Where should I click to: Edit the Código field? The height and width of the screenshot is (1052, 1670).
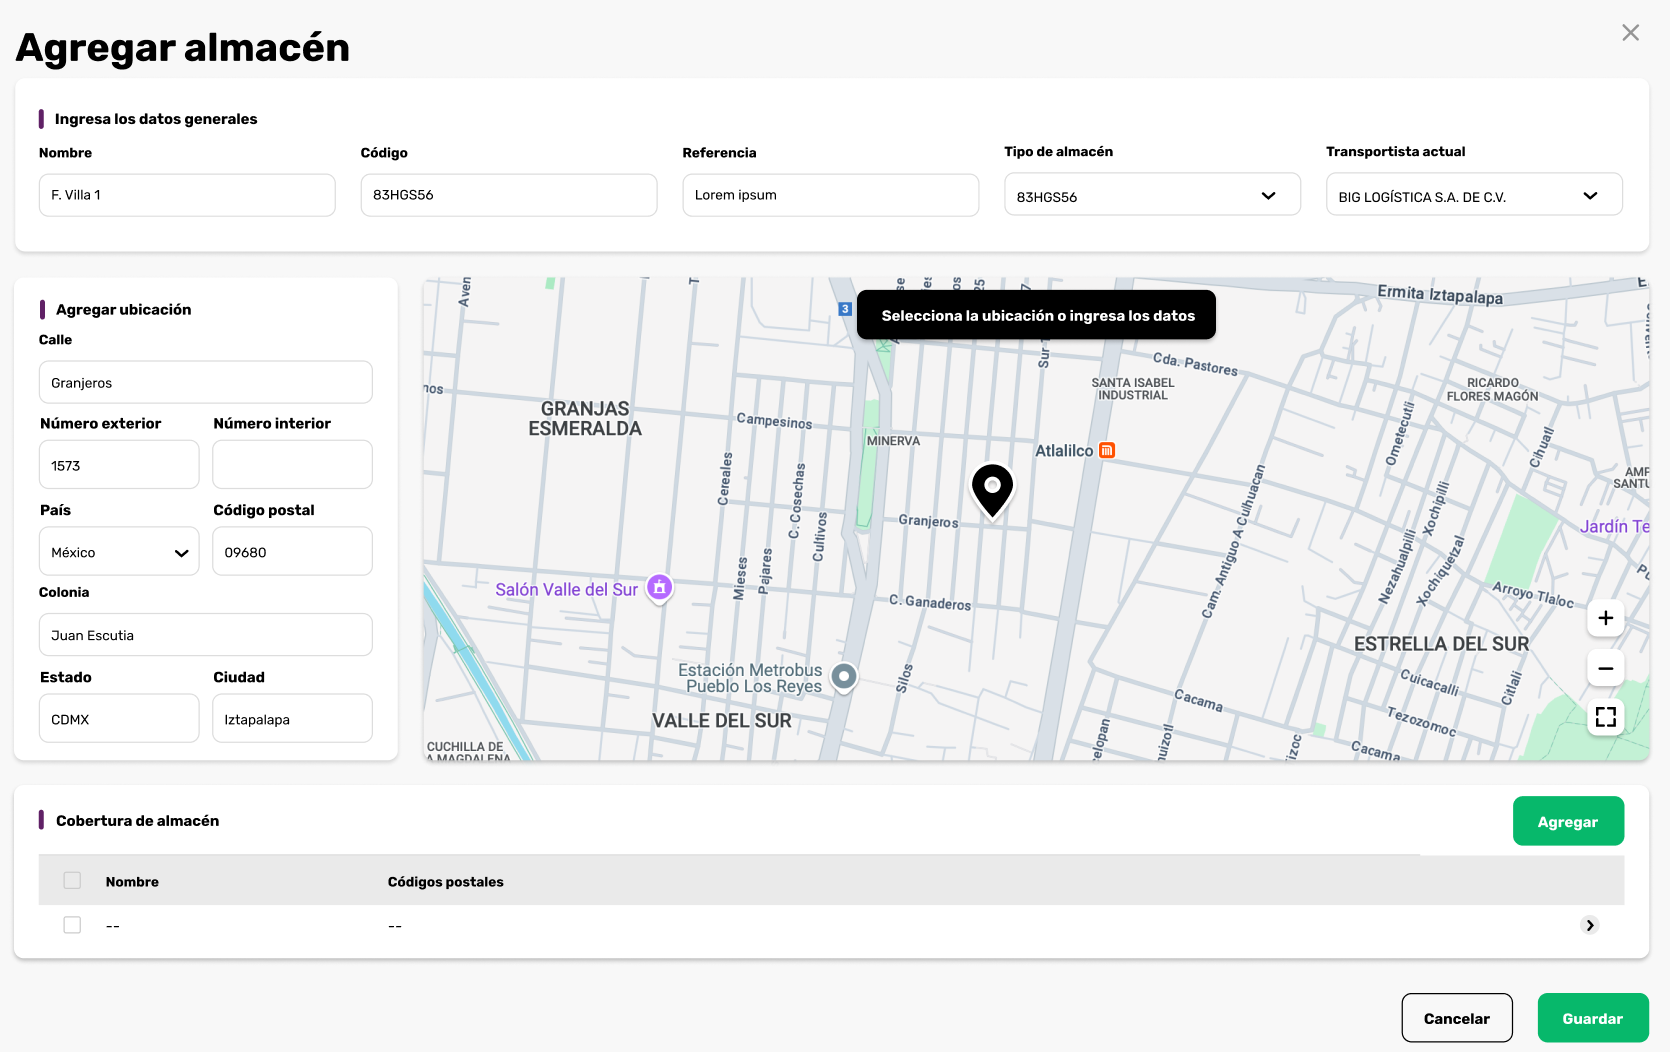509,195
